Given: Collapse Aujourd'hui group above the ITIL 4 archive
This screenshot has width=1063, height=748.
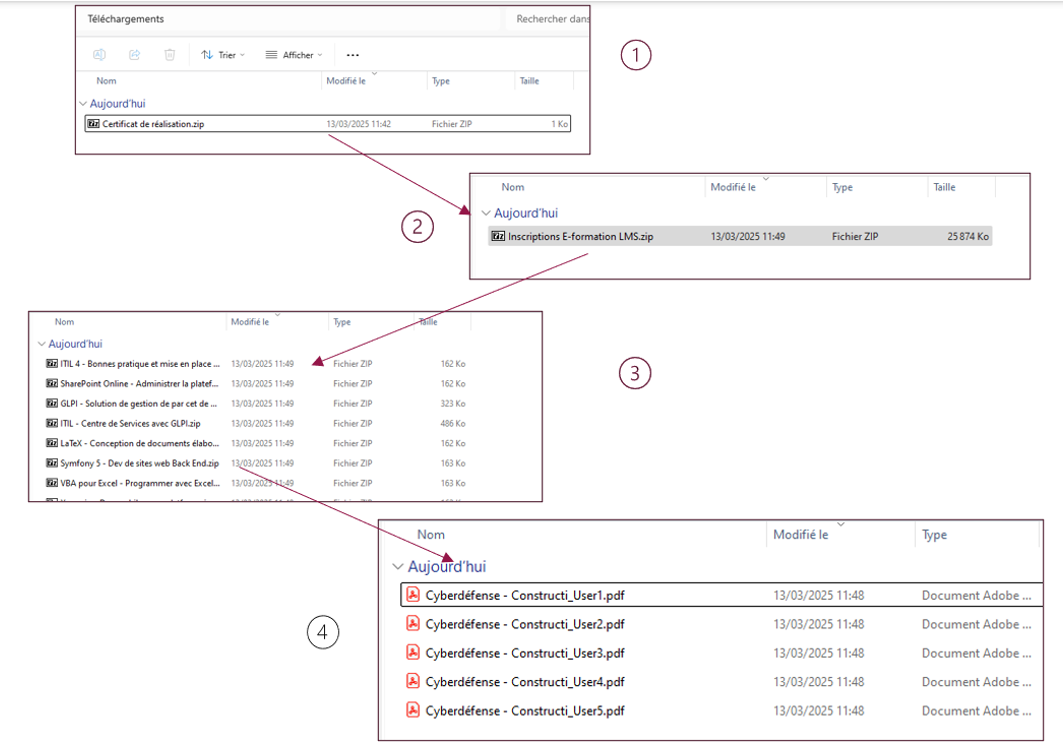Looking at the screenshot, I should [x=41, y=344].
